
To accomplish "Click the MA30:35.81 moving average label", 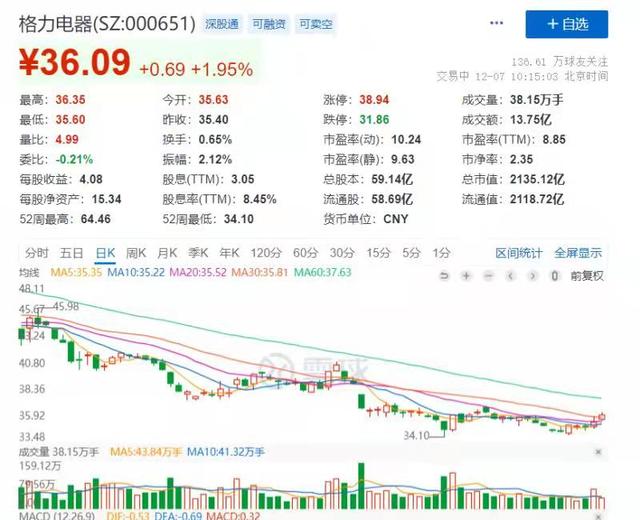I will click(x=260, y=272).
